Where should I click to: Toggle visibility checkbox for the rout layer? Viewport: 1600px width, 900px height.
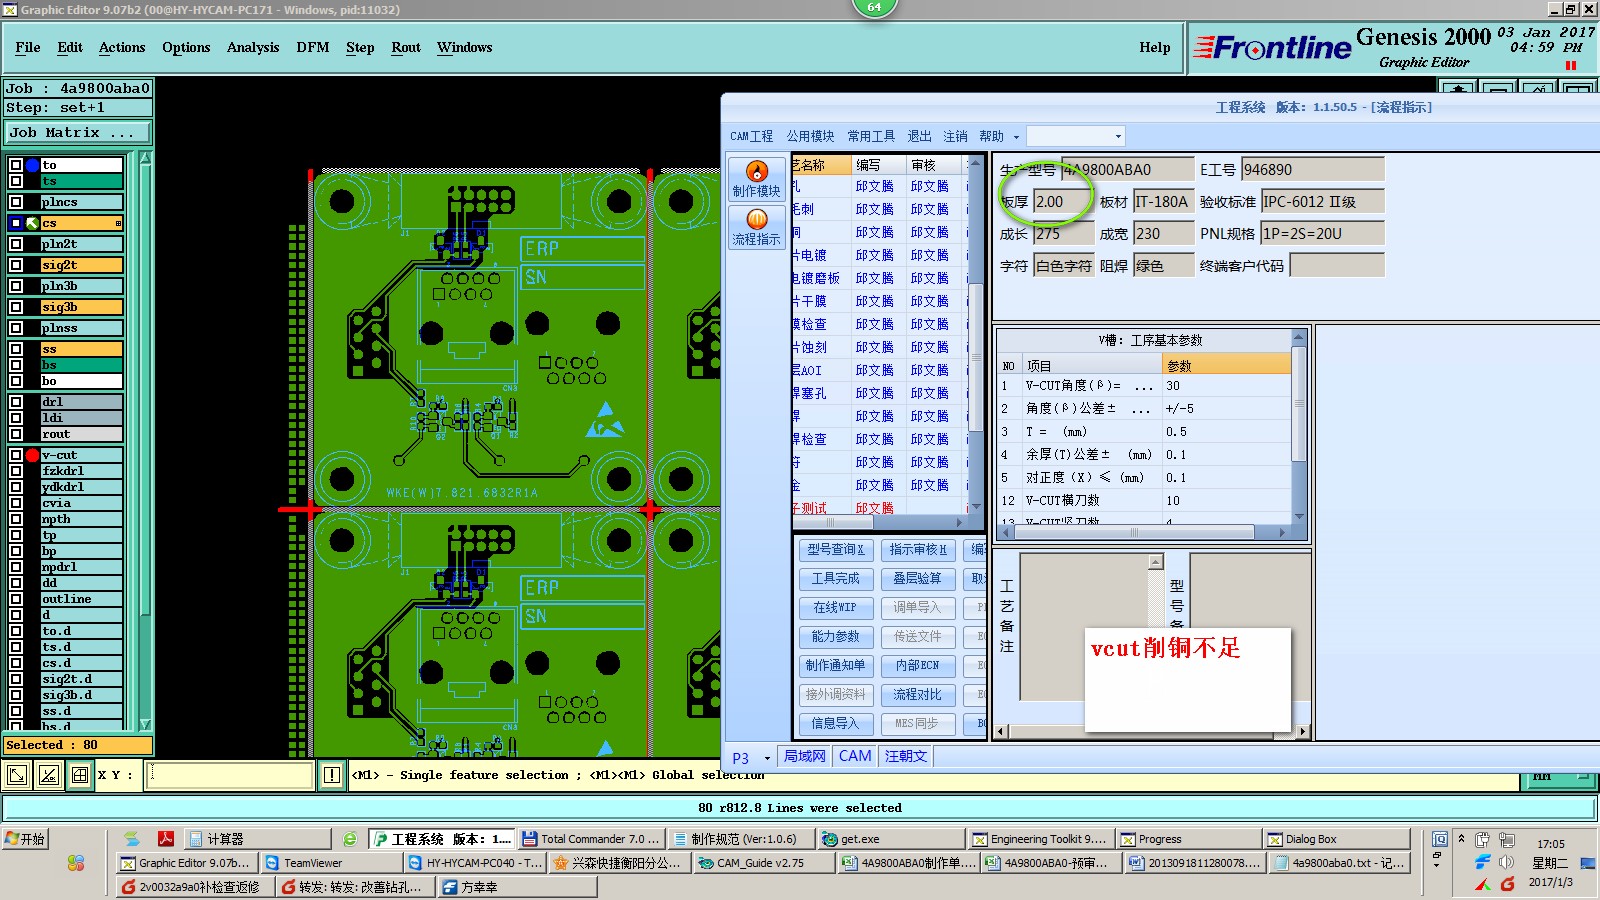click(16, 434)
